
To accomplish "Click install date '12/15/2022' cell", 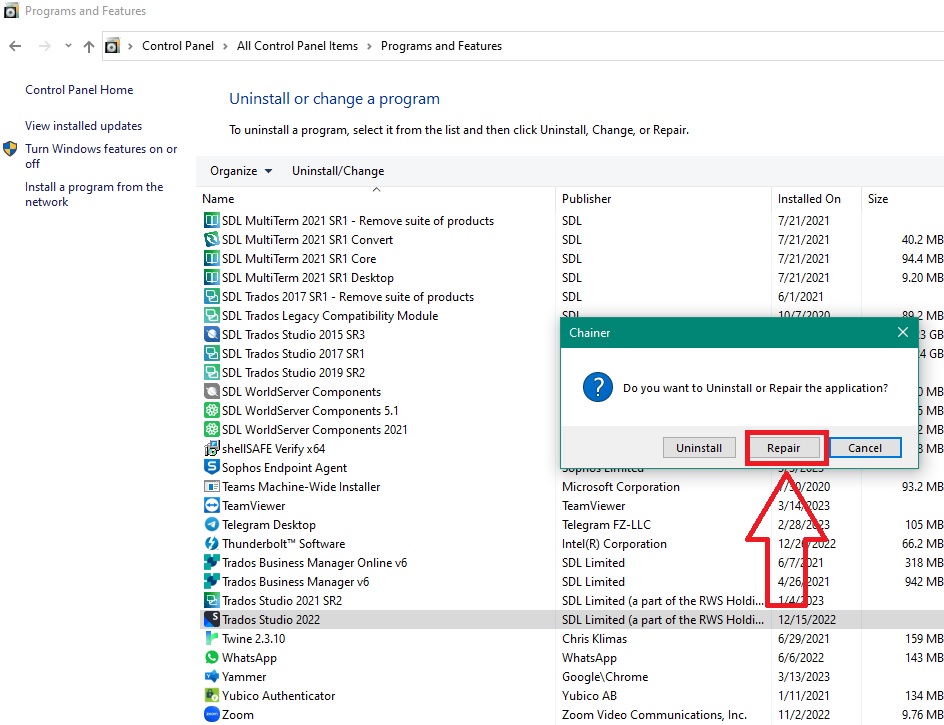I will pos(807,620).
